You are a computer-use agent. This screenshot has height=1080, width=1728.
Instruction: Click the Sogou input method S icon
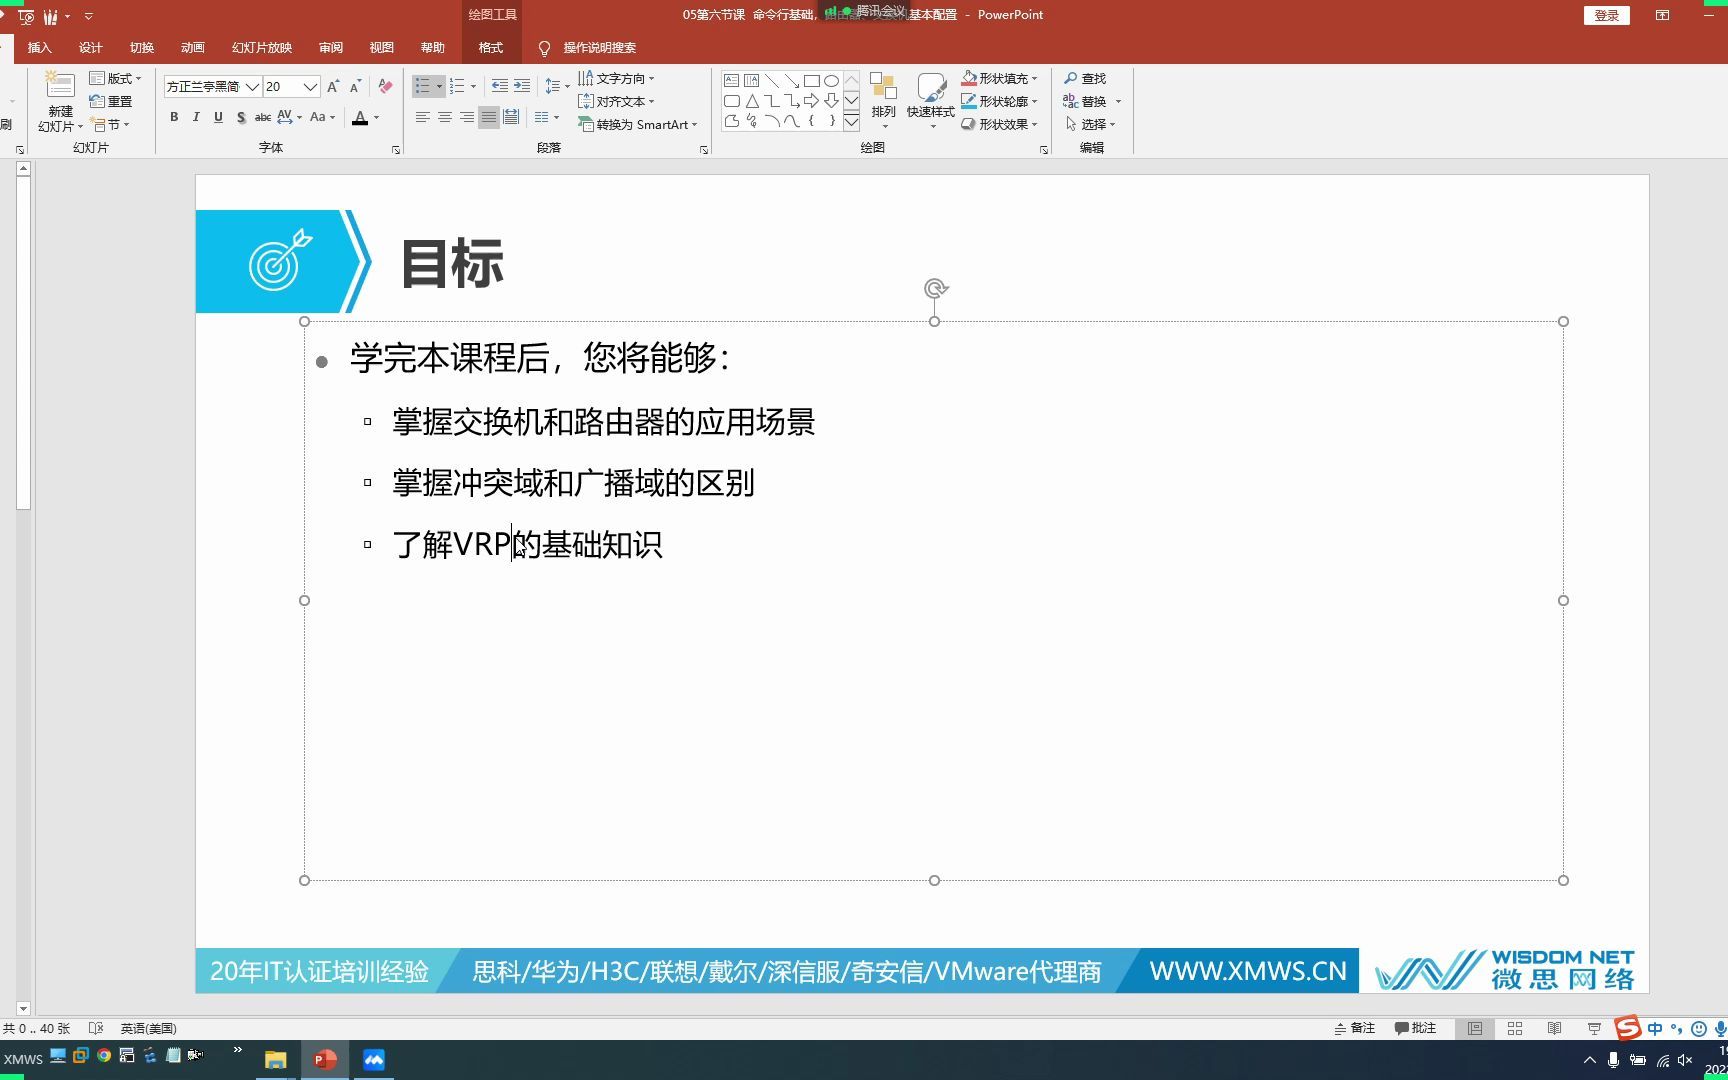(1628, 1027)
